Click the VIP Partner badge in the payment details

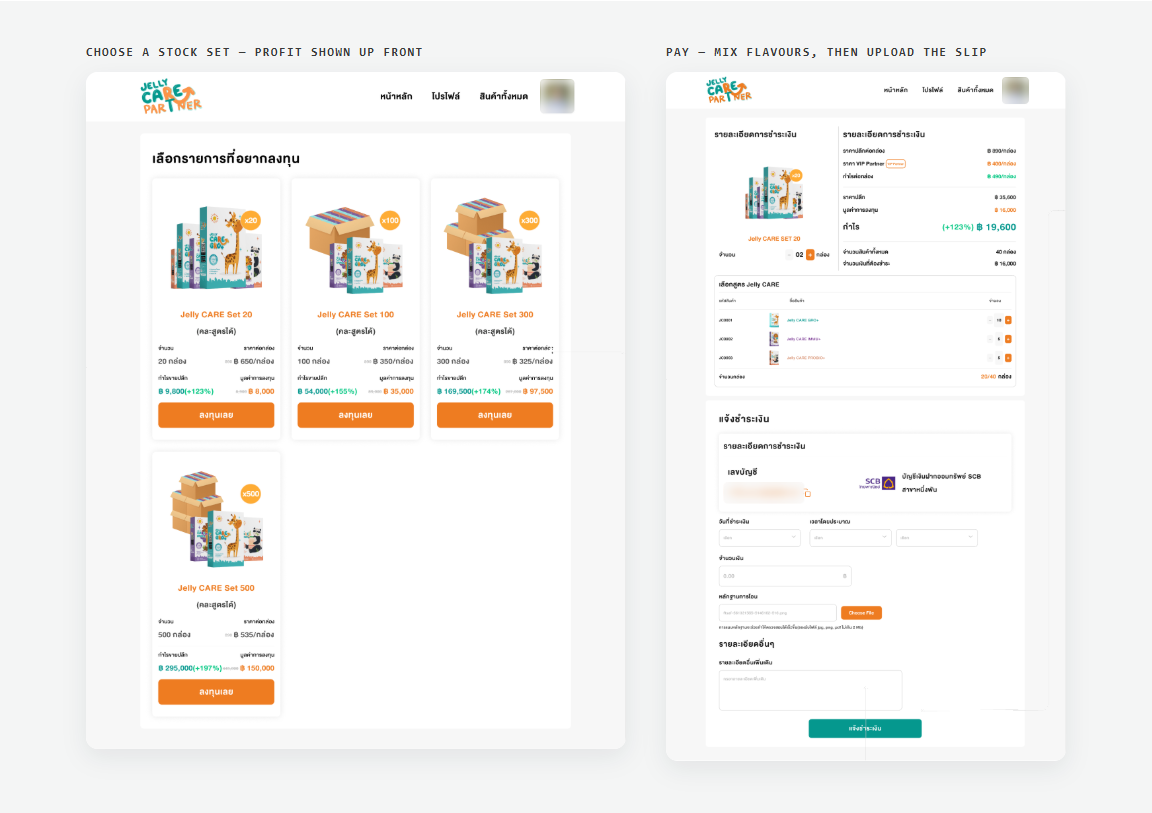[x=896, y=164]
